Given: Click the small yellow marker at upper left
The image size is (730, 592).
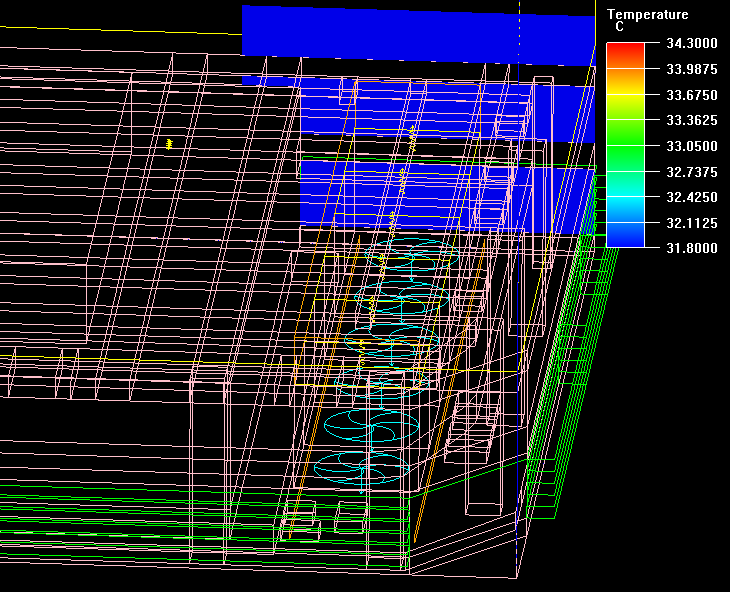Looking at the screenshot, I should click(x=169, y=144).
